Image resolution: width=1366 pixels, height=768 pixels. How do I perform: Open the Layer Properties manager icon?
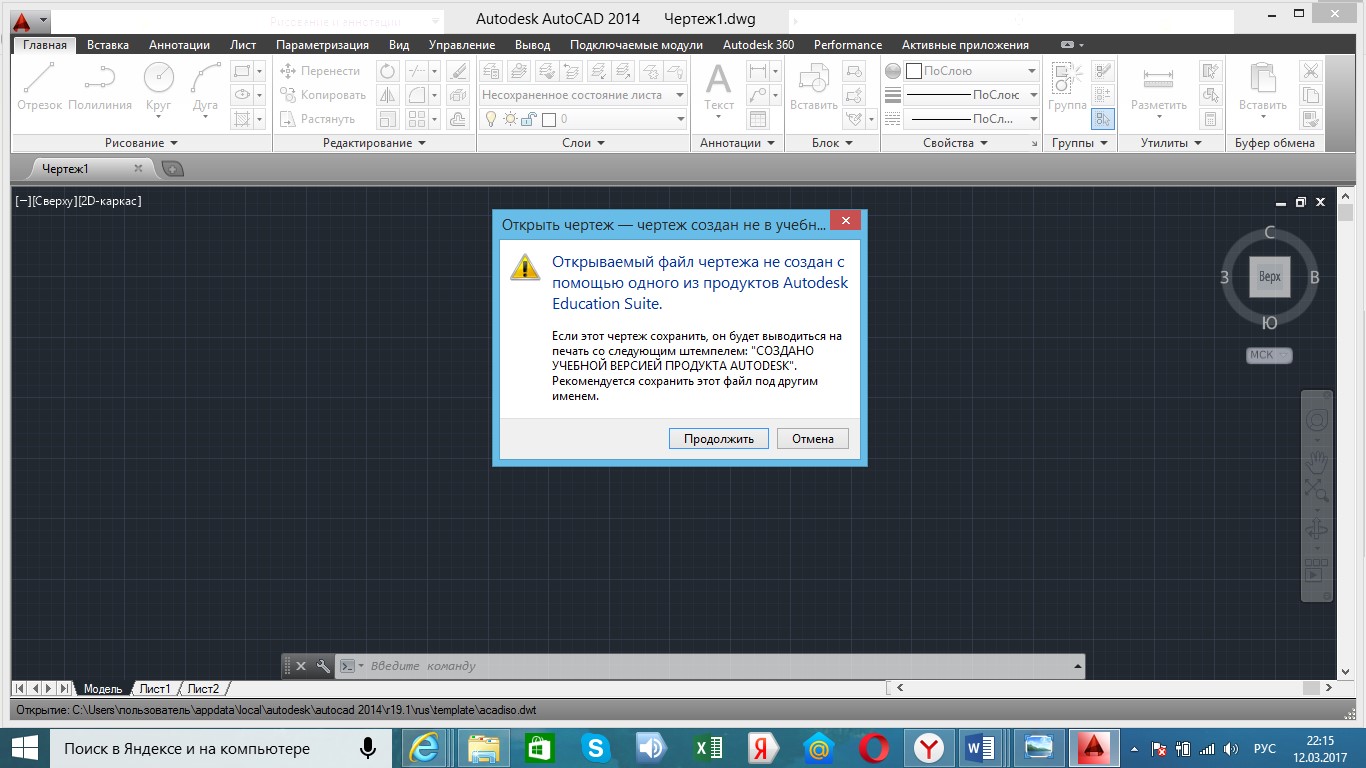(491, 70)
